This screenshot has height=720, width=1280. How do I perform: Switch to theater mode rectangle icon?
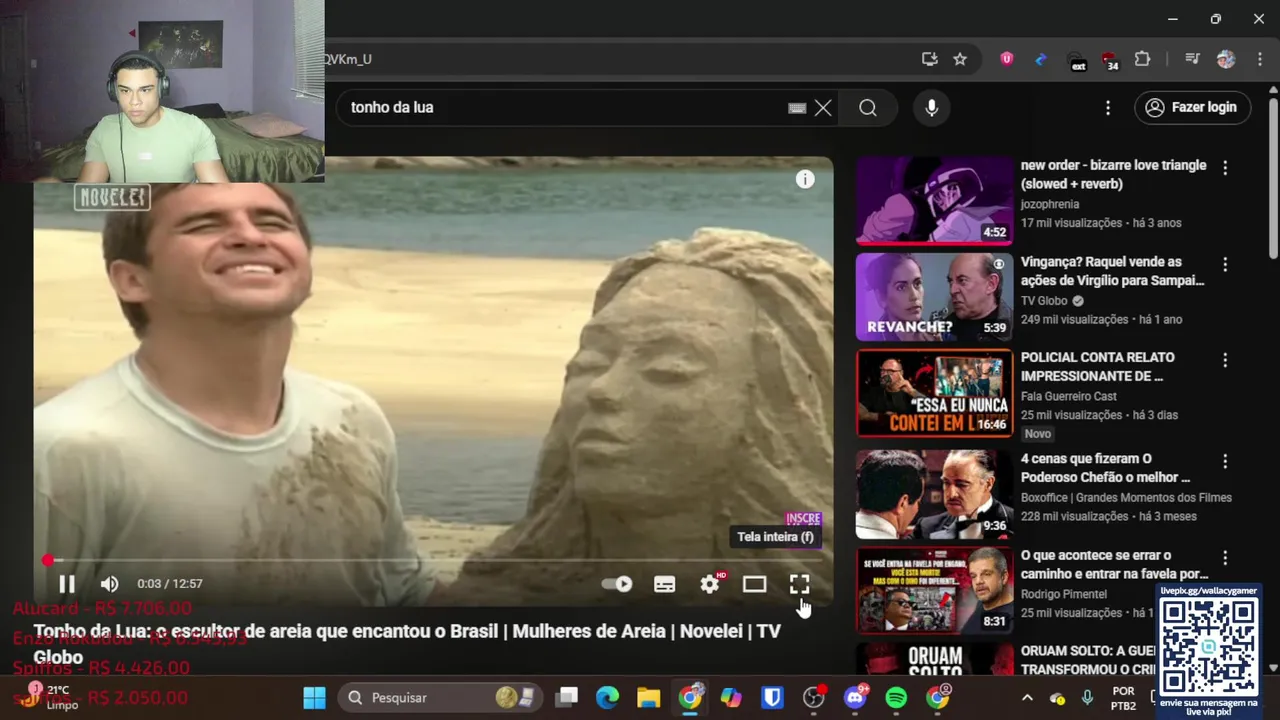pos(754,584)
